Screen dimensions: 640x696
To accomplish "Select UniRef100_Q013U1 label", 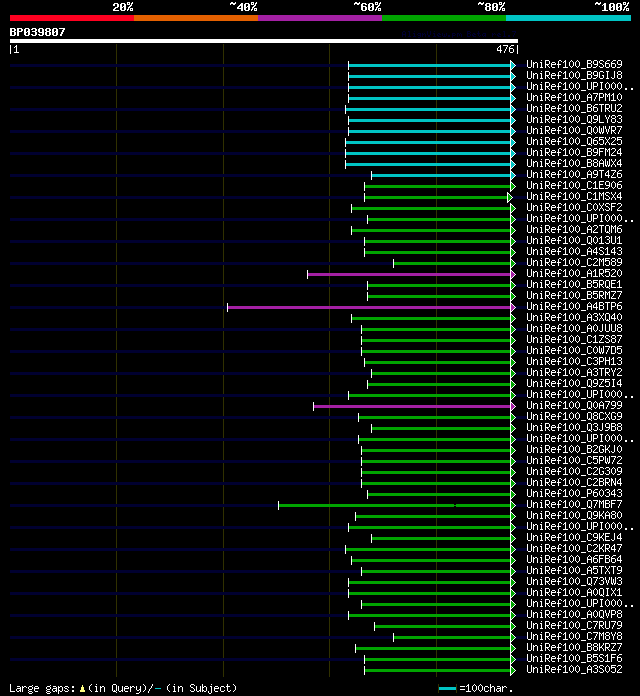I will coord(574,240).
